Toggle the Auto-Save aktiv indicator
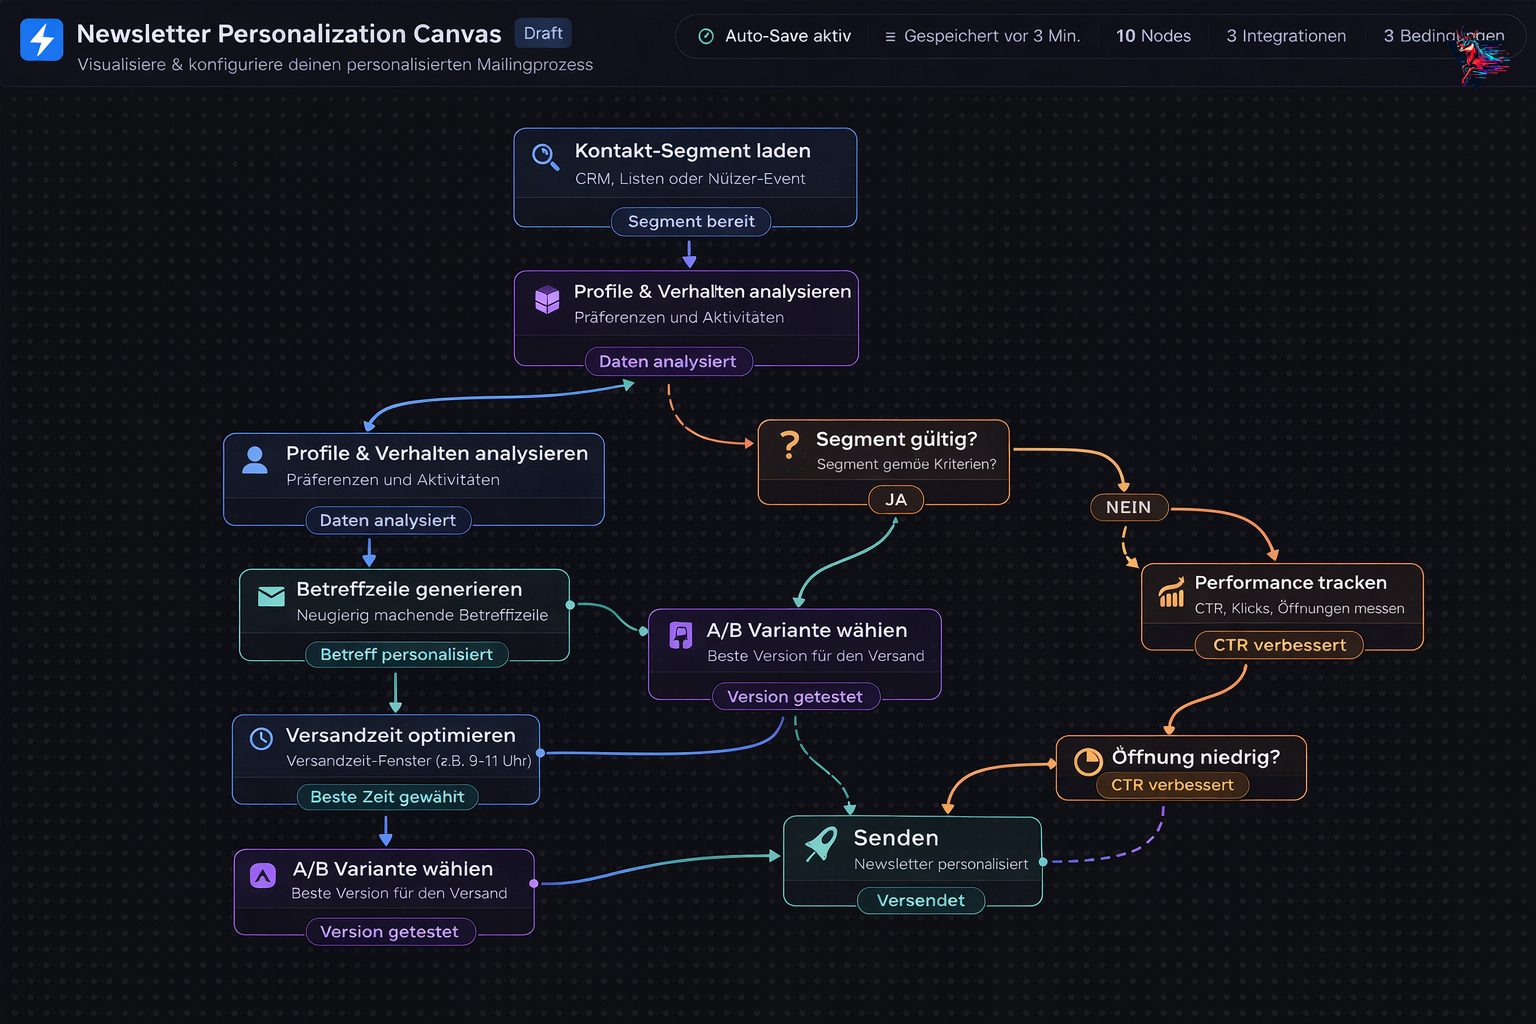This screenshot has width=1536, height=1024. tap(775, 36)
